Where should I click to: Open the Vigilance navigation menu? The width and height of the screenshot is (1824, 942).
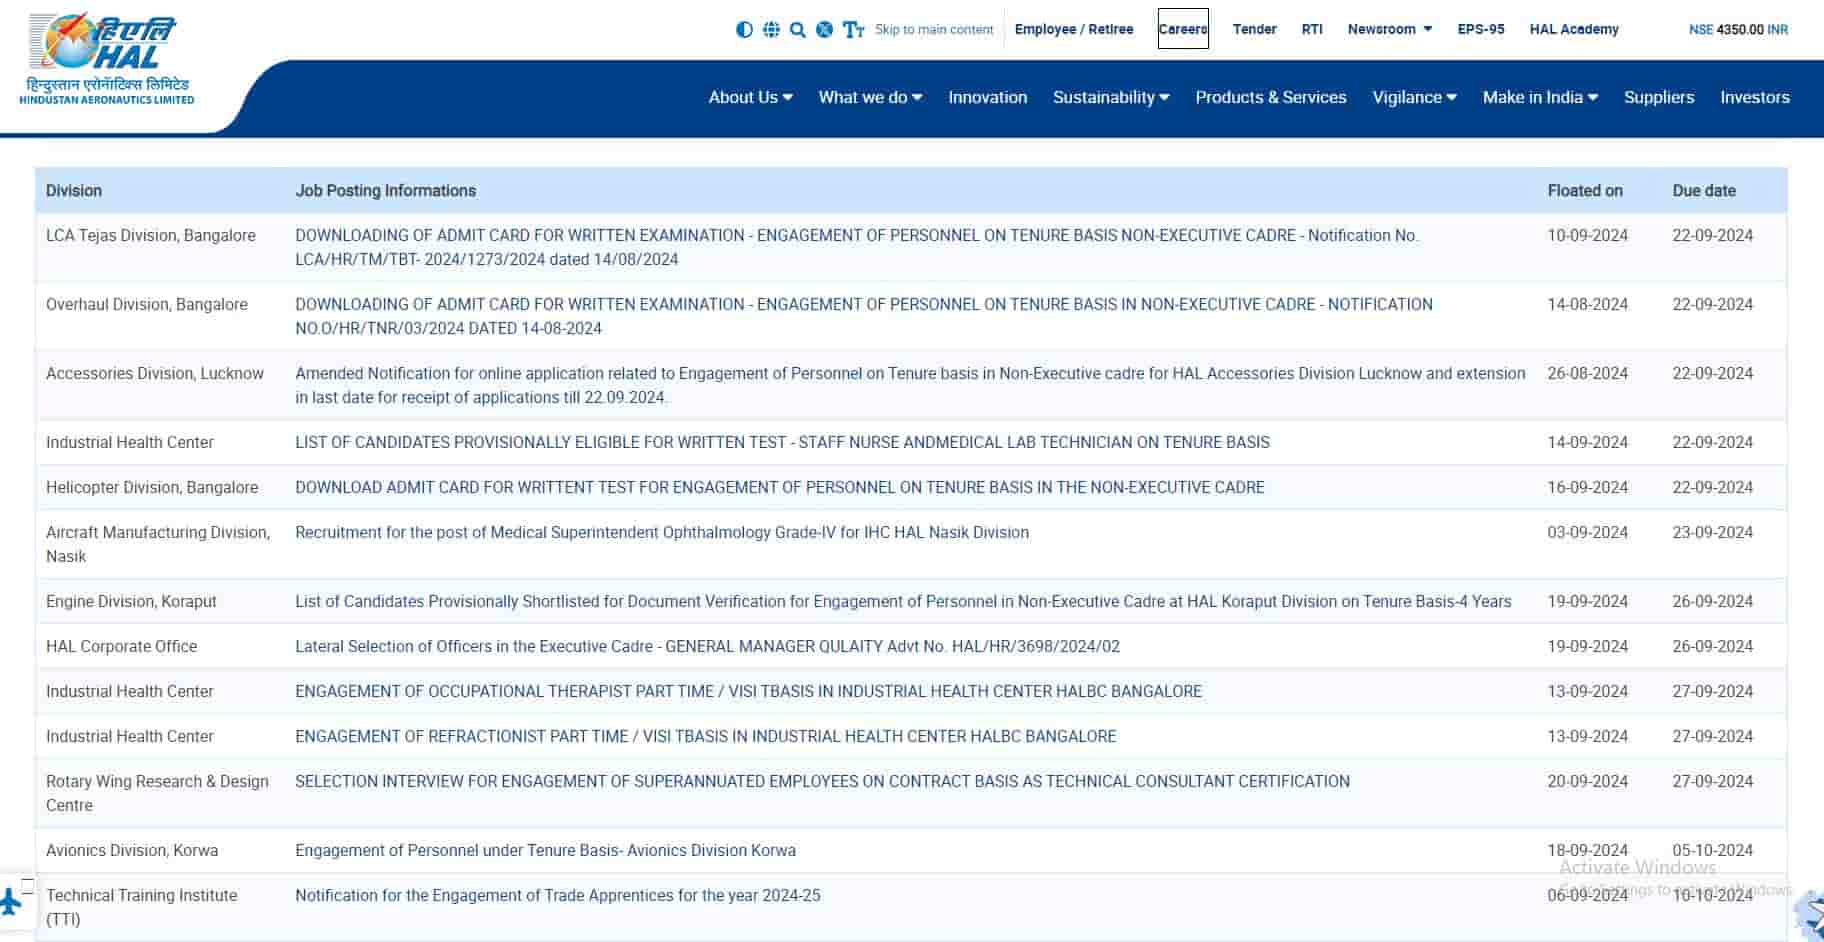1413,97
